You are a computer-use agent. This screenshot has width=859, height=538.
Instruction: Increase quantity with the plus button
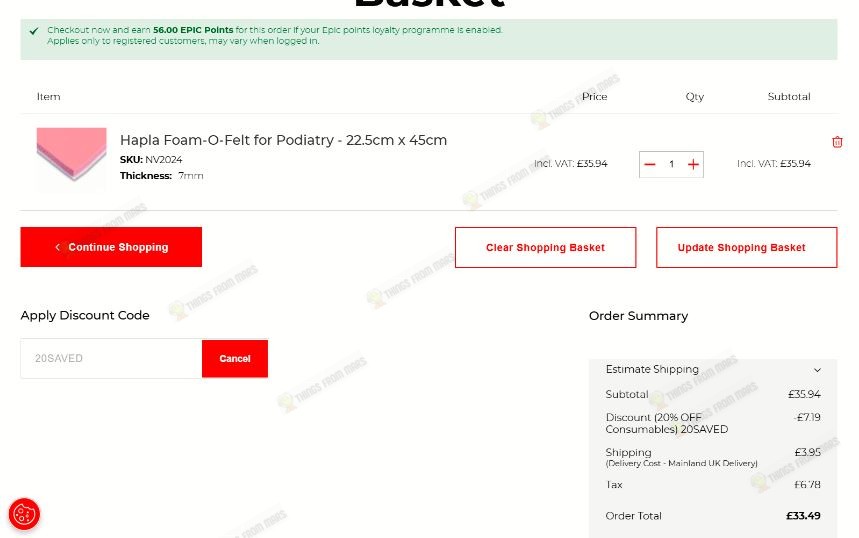point(693,164)
